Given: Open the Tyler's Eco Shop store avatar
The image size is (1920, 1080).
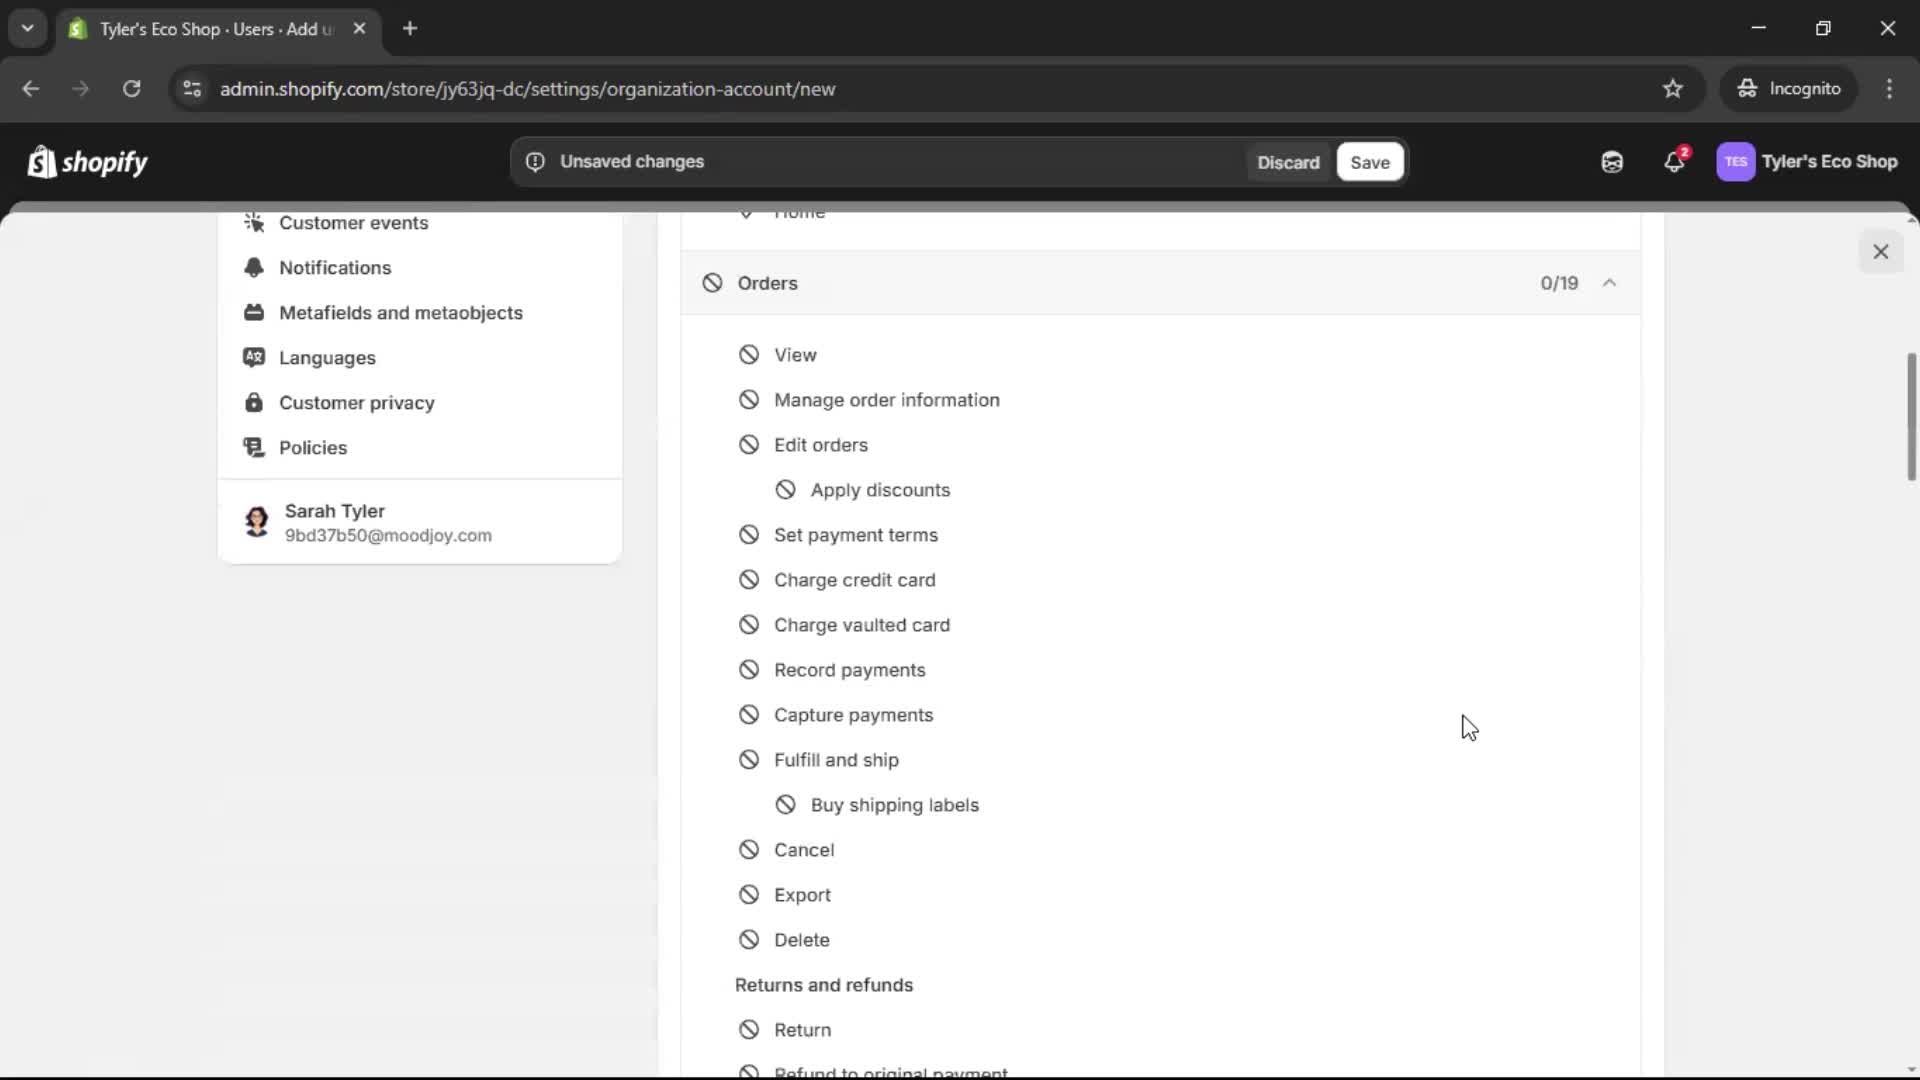Looking at the screenshot, I should click(1737, 162).
